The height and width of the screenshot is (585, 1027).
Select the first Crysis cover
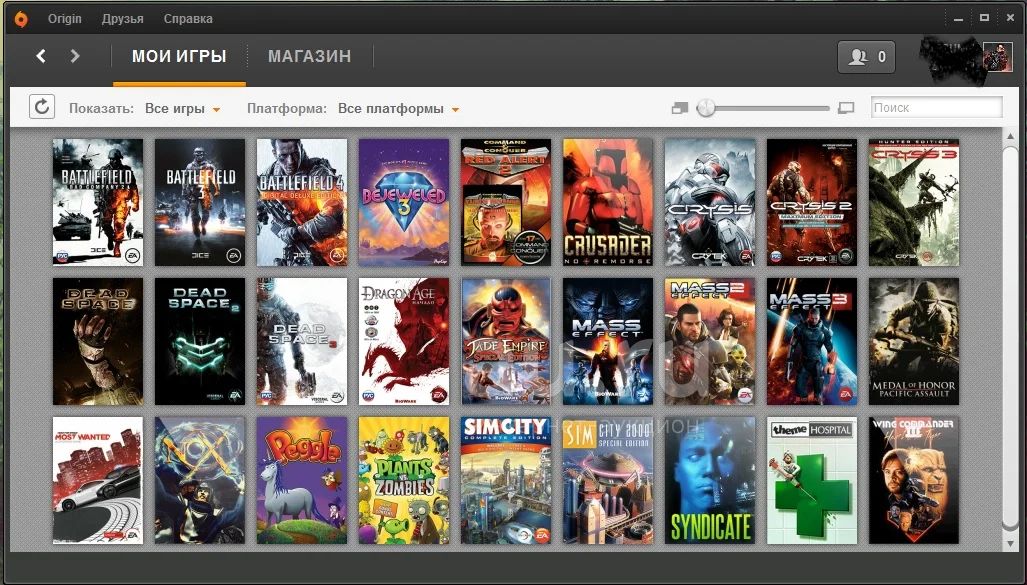point(710,202)
